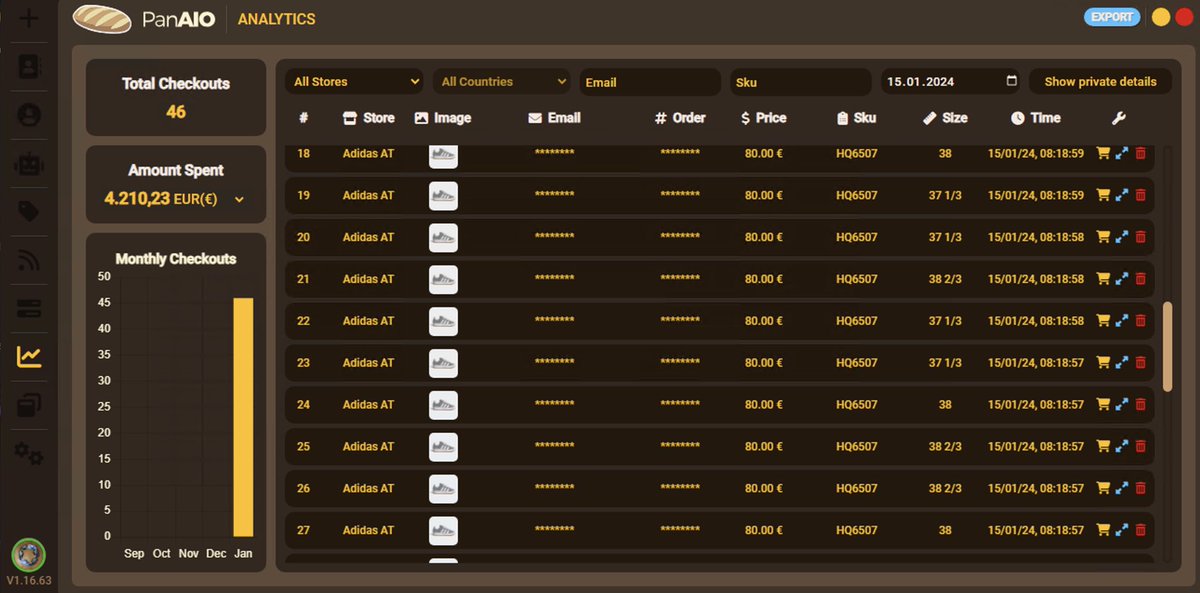Screen dimensions: 1200x593
Task: Open the bot icon in the sidebar
Action: 28,163
